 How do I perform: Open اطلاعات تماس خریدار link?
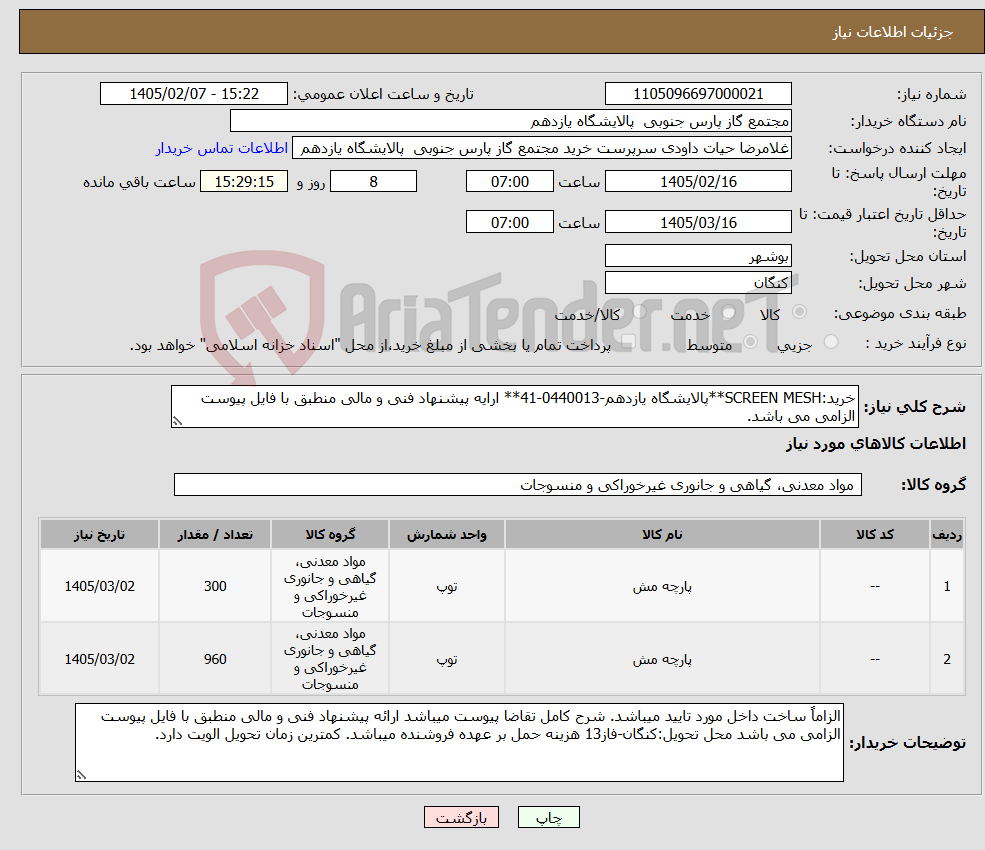coord(222,148)
